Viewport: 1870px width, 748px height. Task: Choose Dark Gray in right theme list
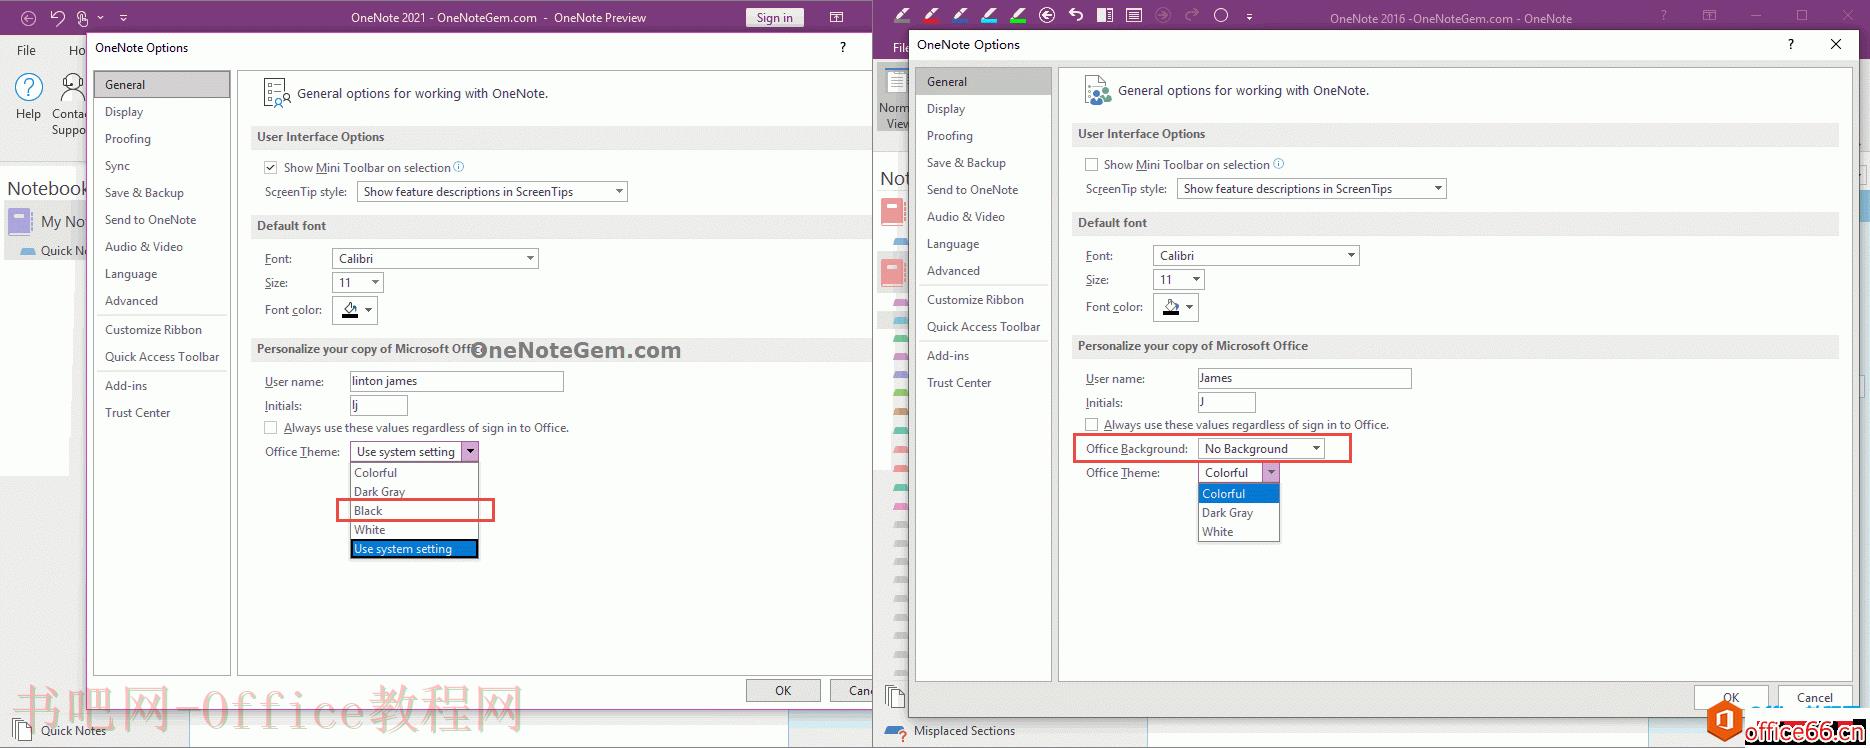(x=1239, y=512)
